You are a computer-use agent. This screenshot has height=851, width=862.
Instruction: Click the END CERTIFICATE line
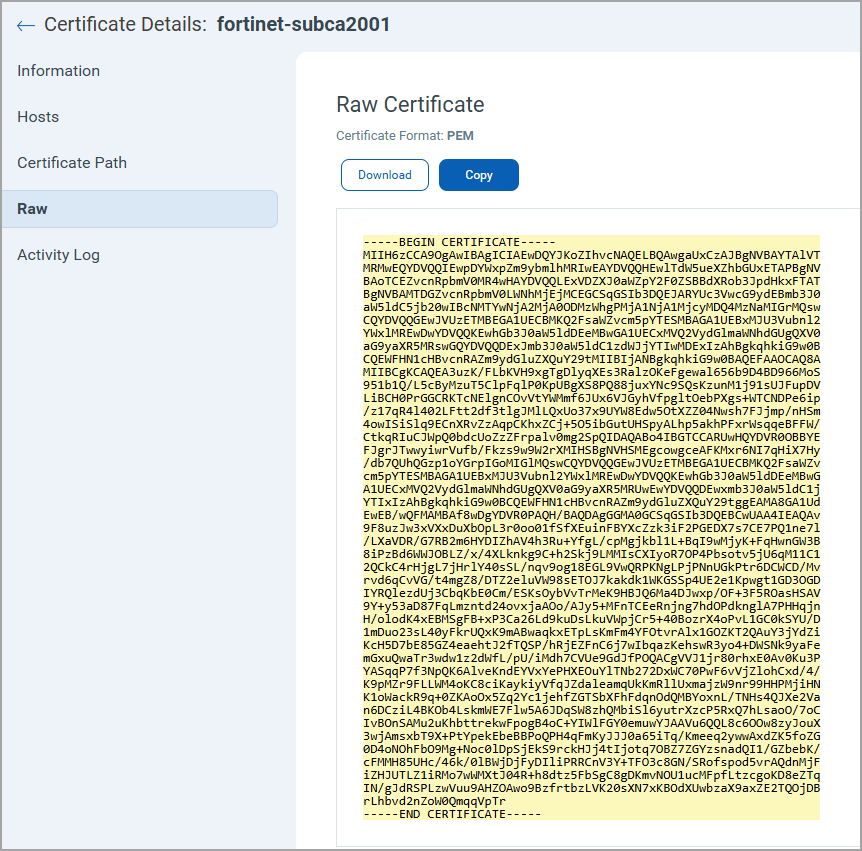452,814
